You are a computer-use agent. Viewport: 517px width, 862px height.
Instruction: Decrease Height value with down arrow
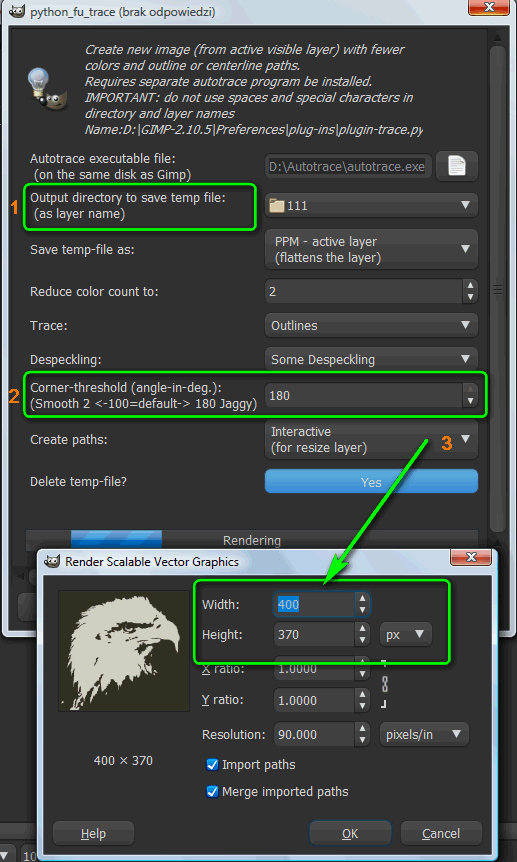(x=362, y=640)
